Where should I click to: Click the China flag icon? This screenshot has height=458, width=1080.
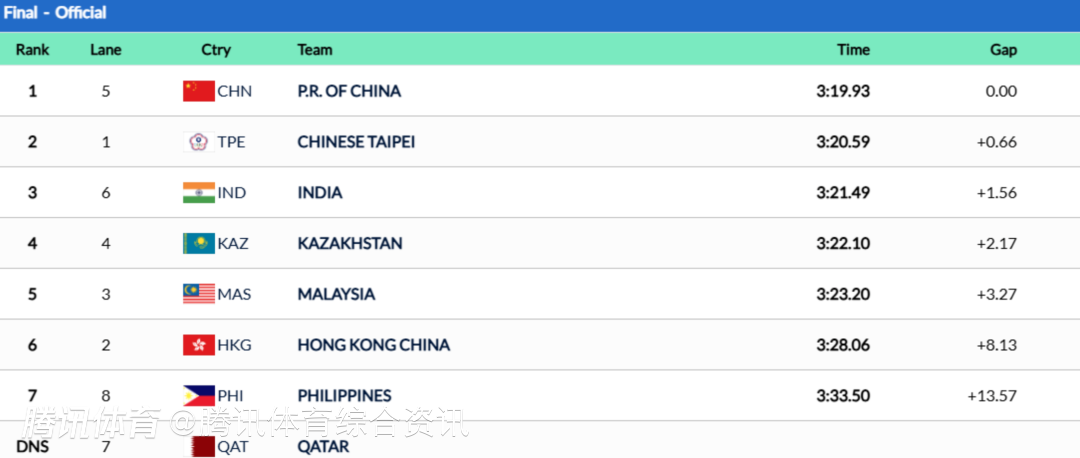point(198,91)
